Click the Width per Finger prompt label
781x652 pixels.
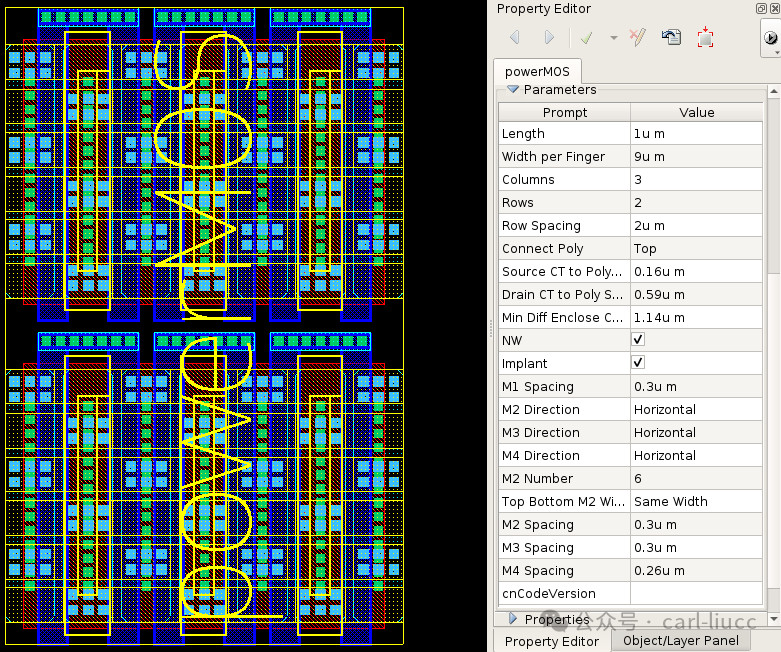coord(553,156)
